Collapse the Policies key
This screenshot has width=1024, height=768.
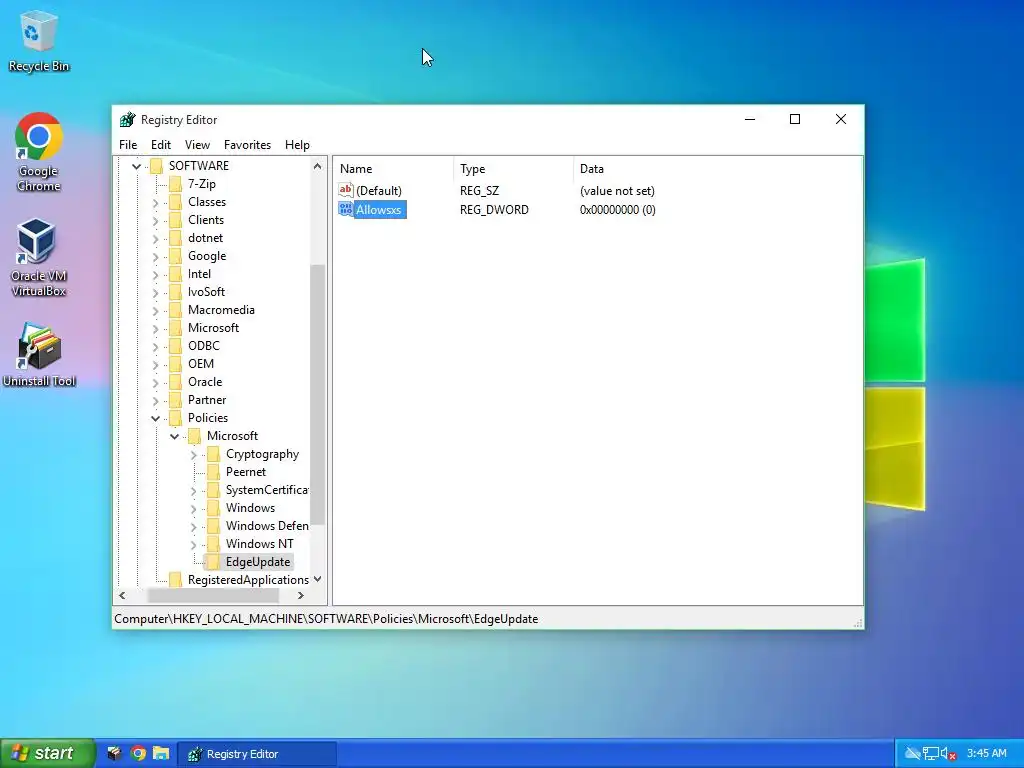point(155,418)
